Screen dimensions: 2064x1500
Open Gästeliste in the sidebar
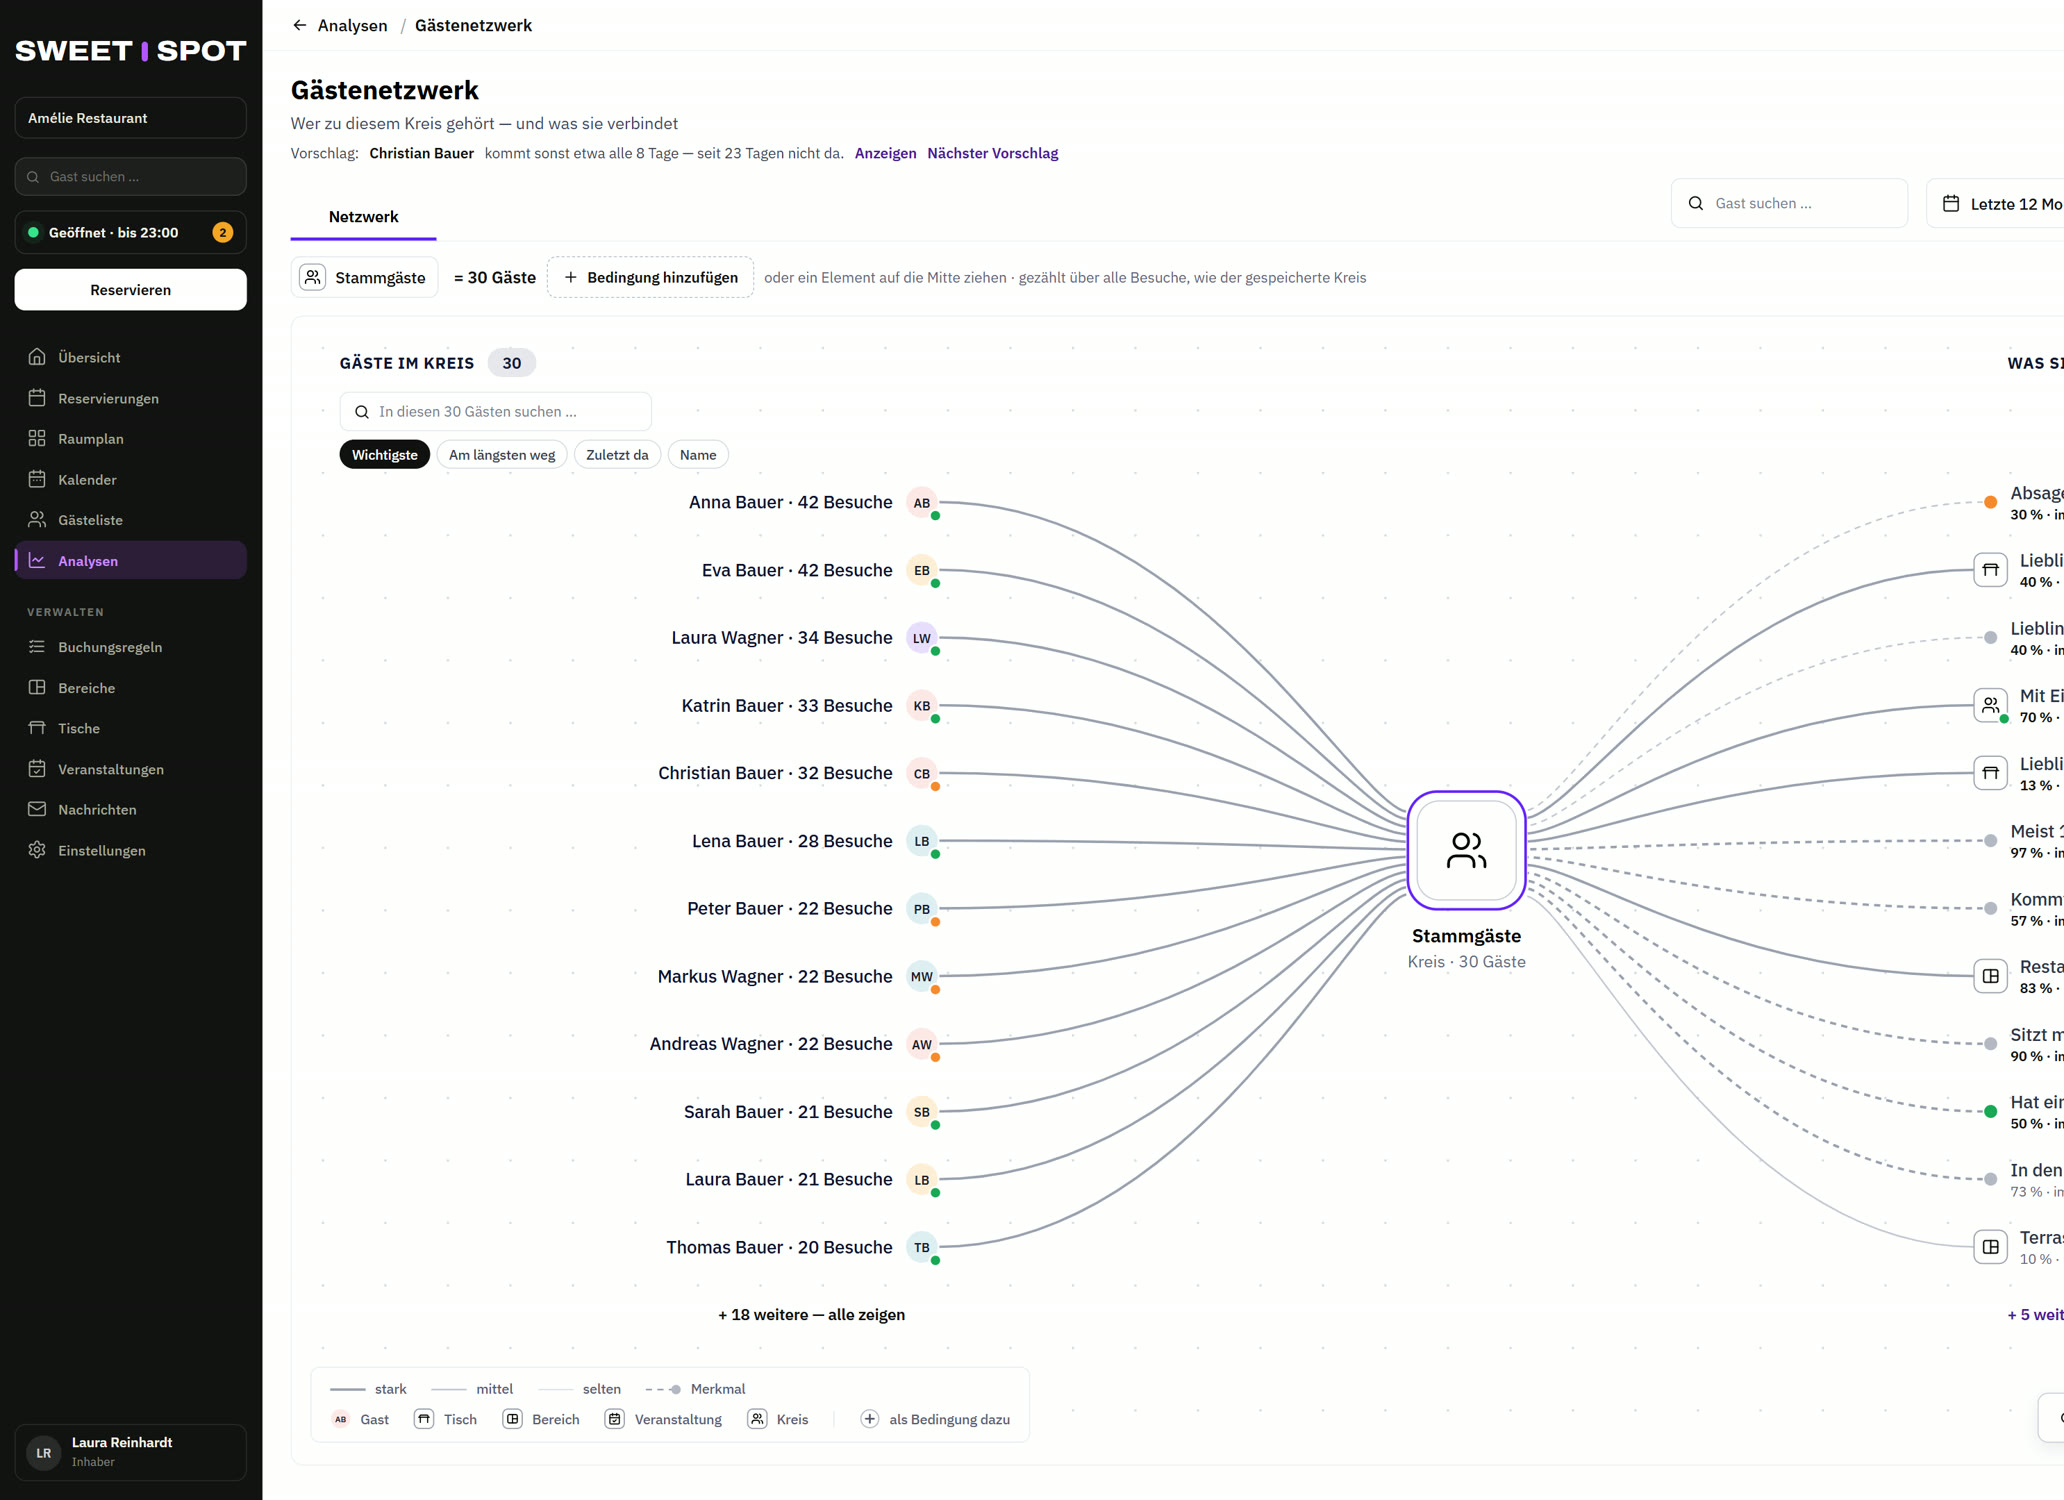(130, 520)
